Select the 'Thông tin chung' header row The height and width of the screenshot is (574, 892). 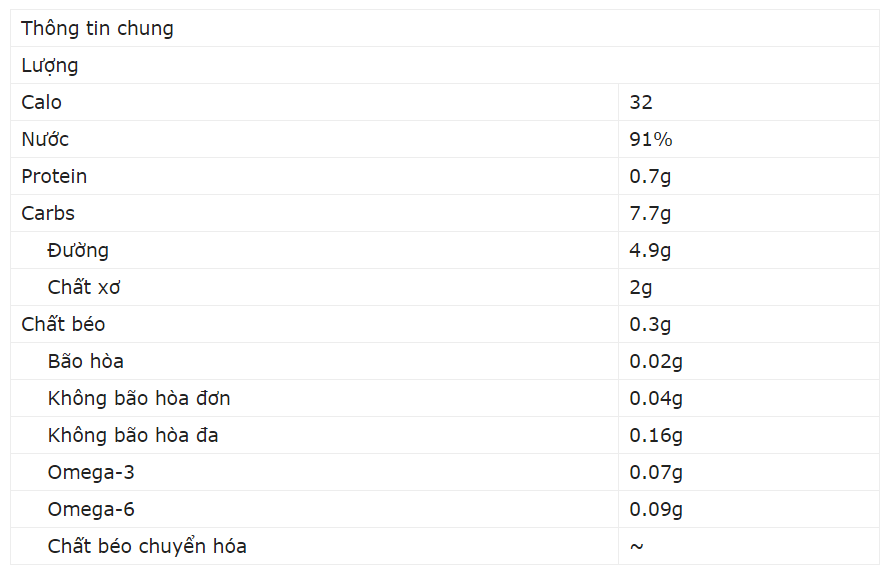[x=445, y=28]
